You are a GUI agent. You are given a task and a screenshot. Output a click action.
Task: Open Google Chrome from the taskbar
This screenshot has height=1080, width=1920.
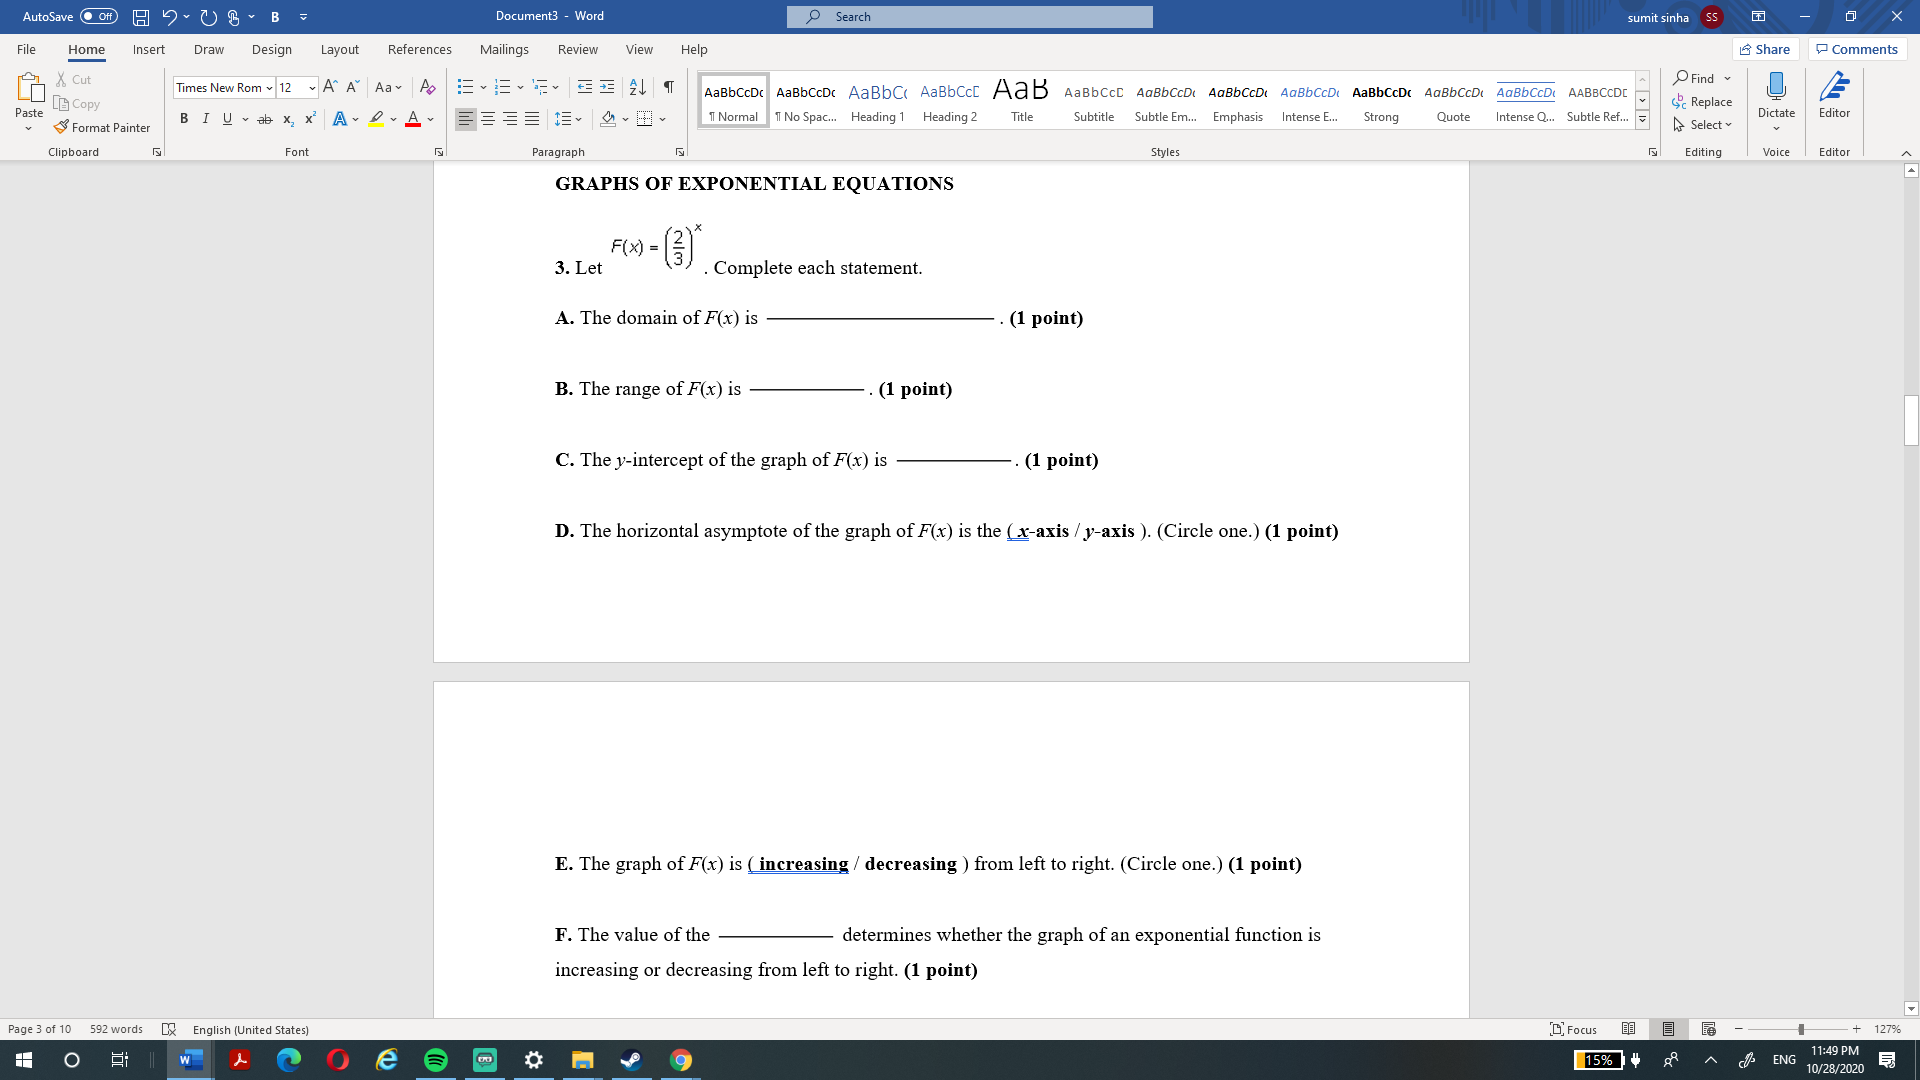click(x=681, y=1060)
